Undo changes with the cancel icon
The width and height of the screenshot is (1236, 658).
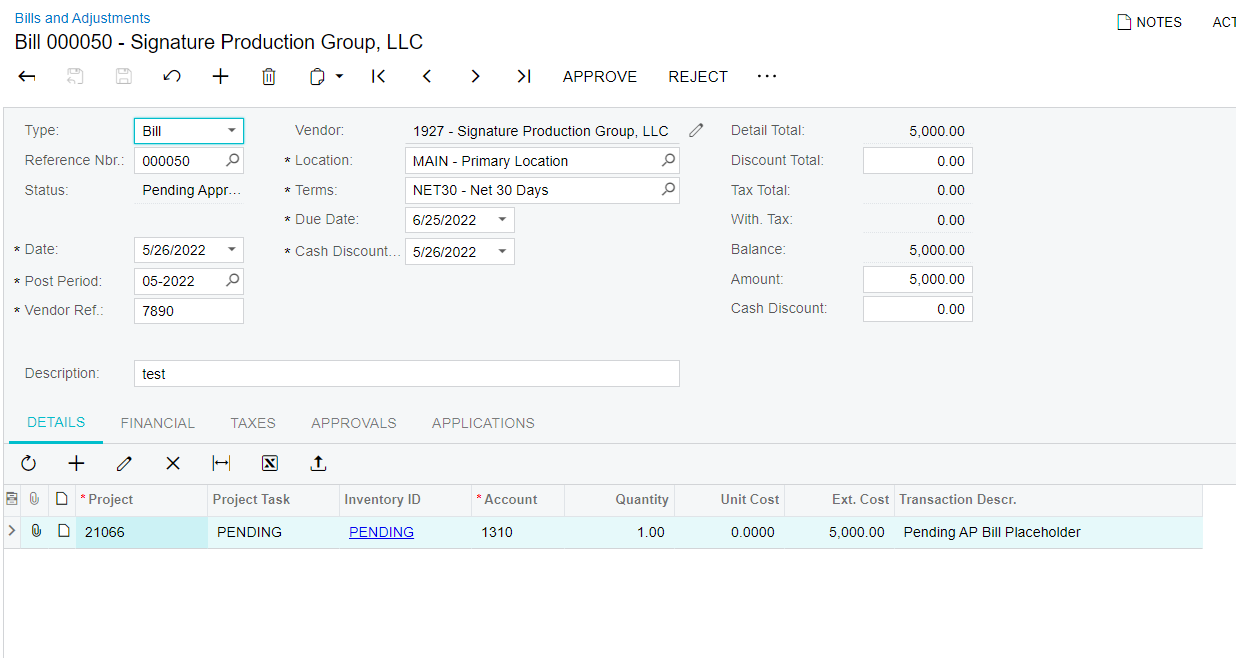172,77
